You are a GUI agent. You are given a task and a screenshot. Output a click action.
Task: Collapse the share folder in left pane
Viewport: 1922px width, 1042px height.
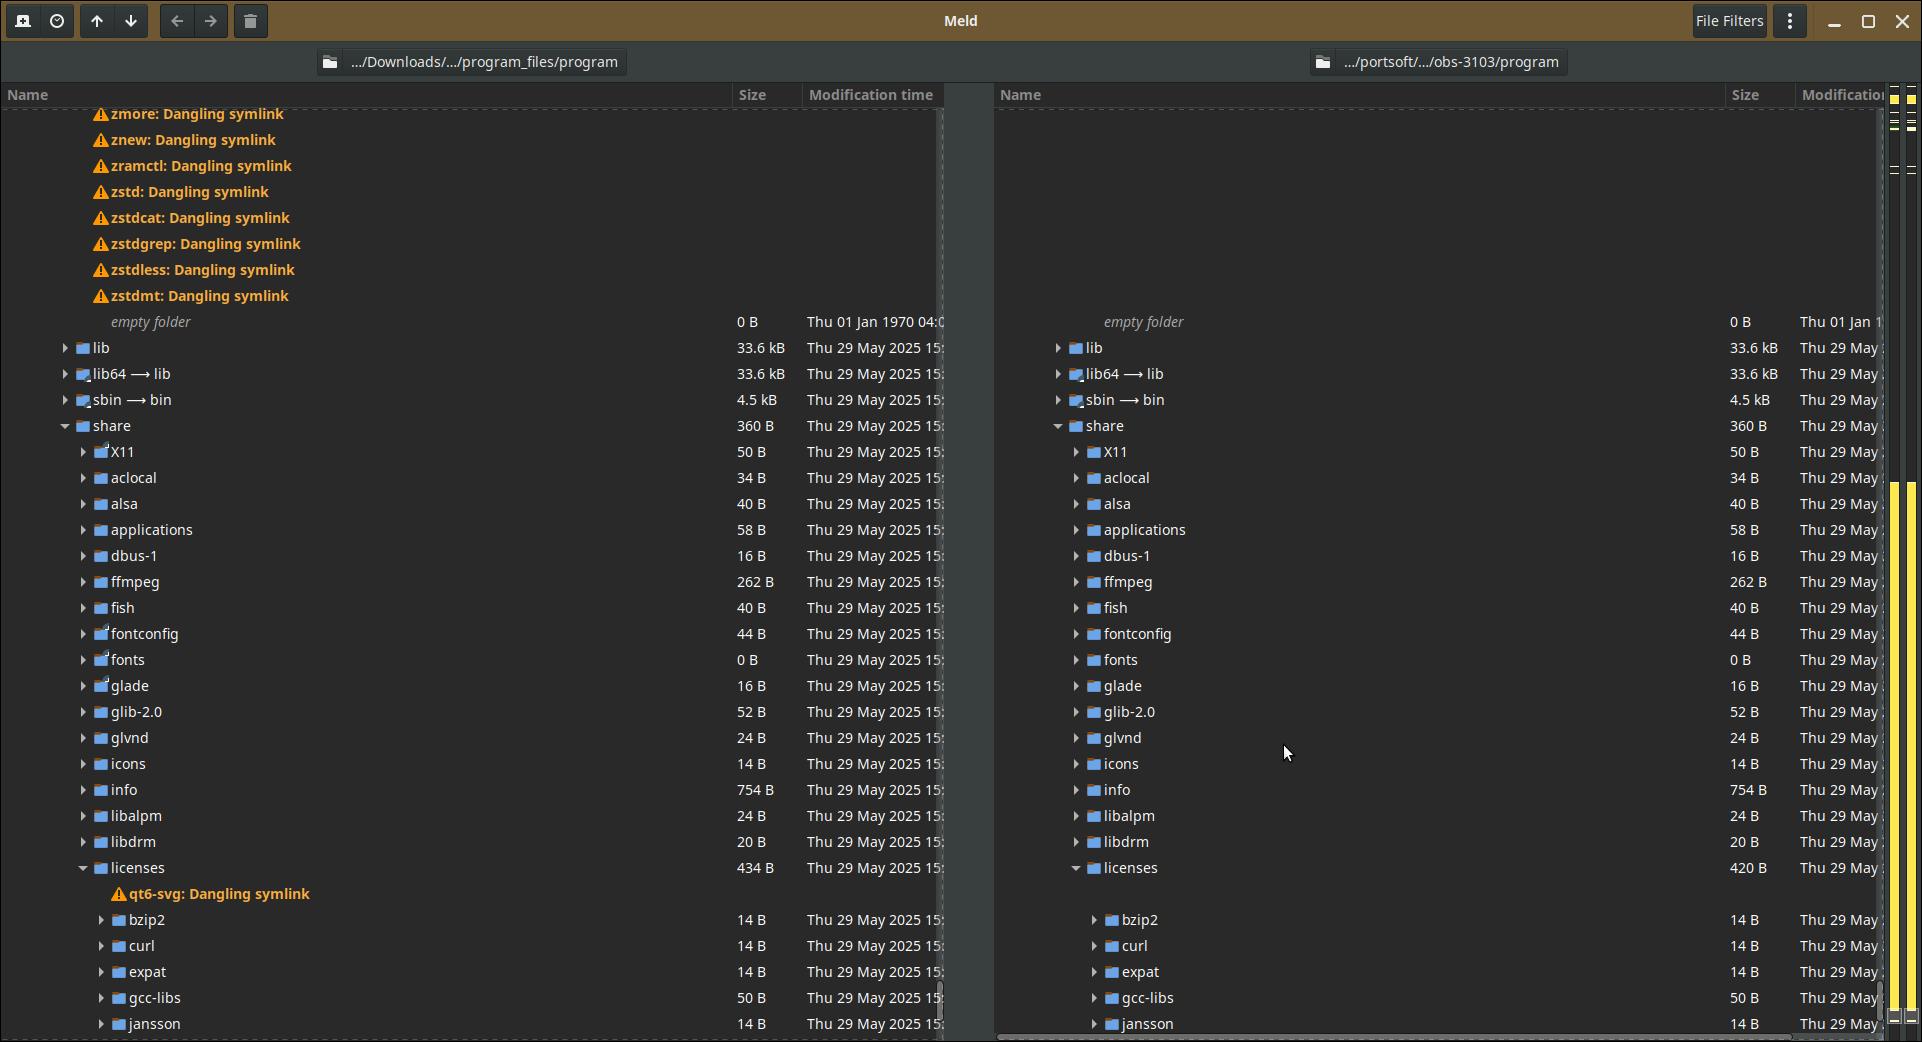tap(65, 426)
